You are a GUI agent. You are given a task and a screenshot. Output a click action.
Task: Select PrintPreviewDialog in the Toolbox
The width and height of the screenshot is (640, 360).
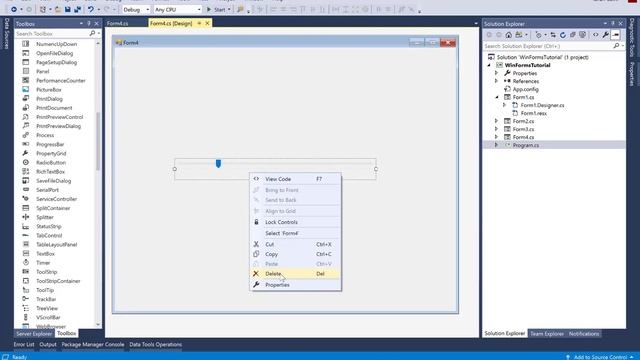58,126
